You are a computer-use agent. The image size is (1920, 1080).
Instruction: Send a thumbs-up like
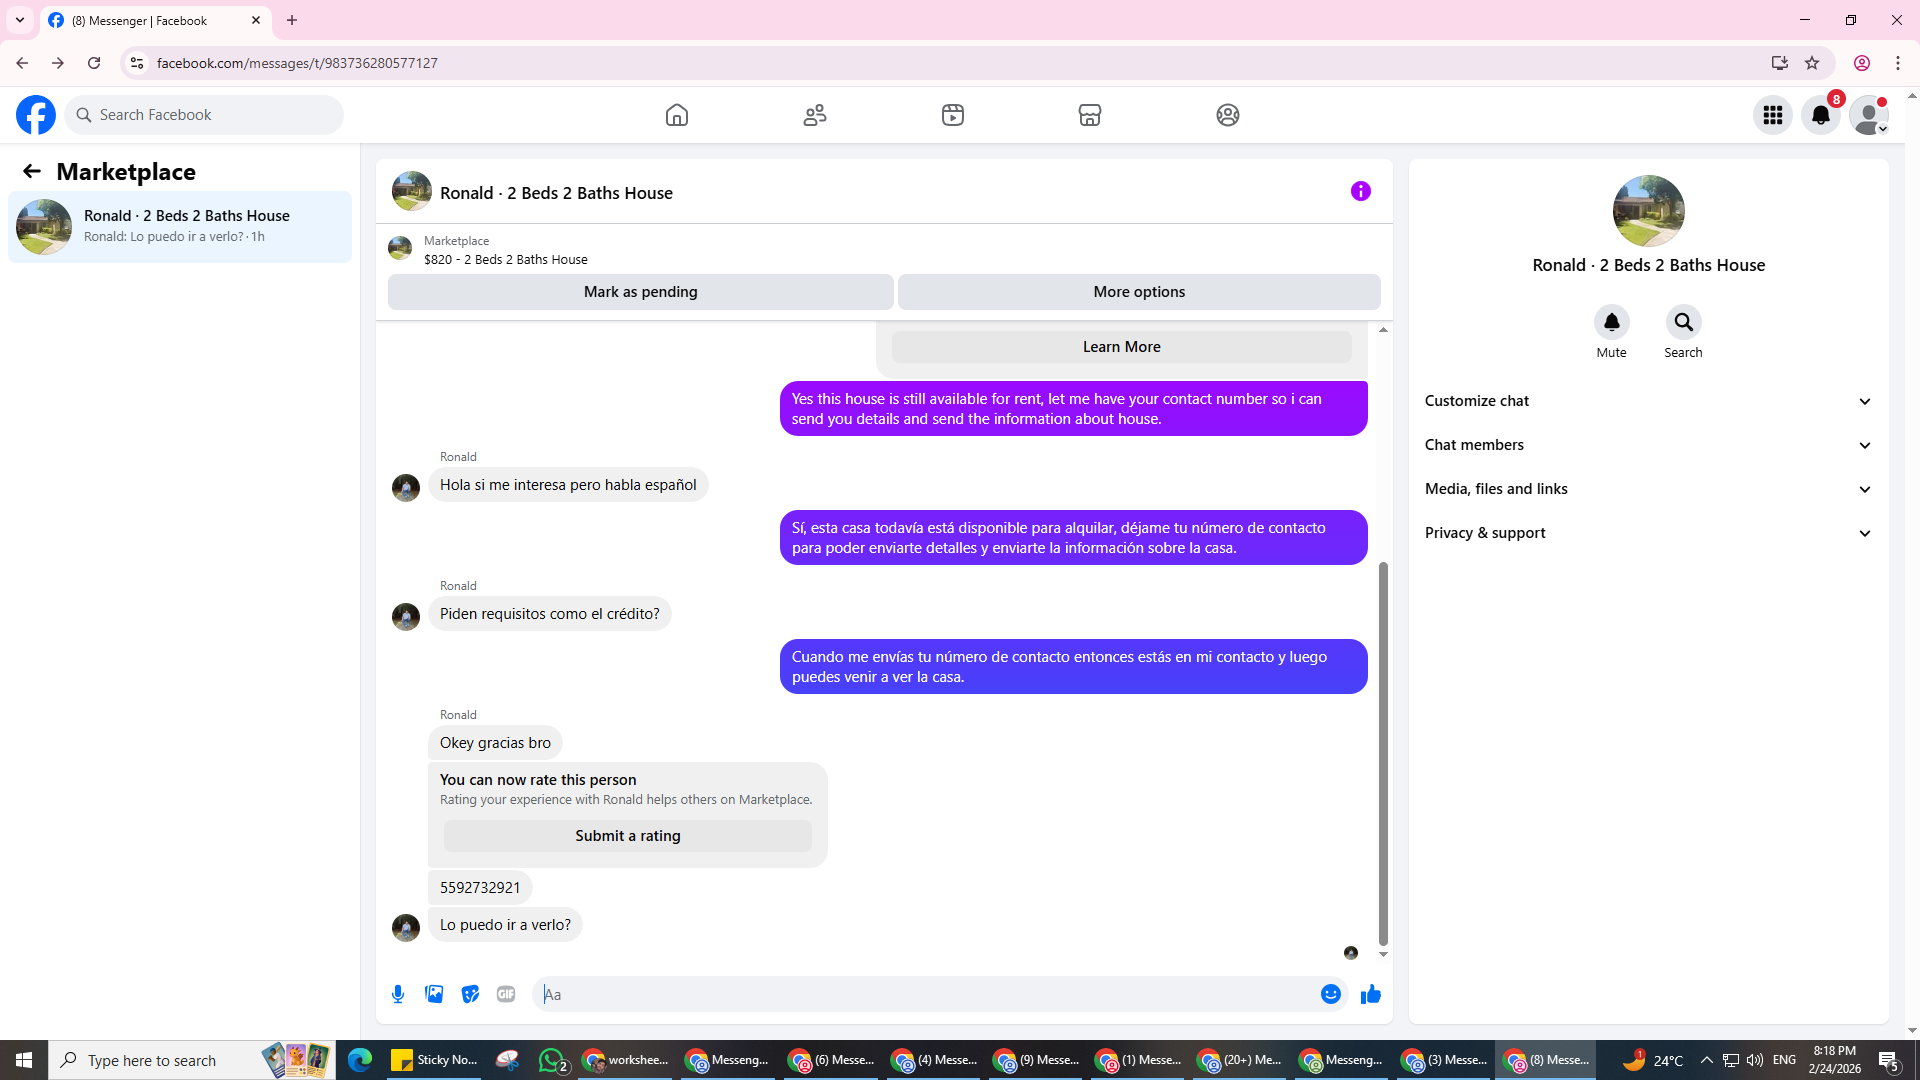click(1370, 994)
